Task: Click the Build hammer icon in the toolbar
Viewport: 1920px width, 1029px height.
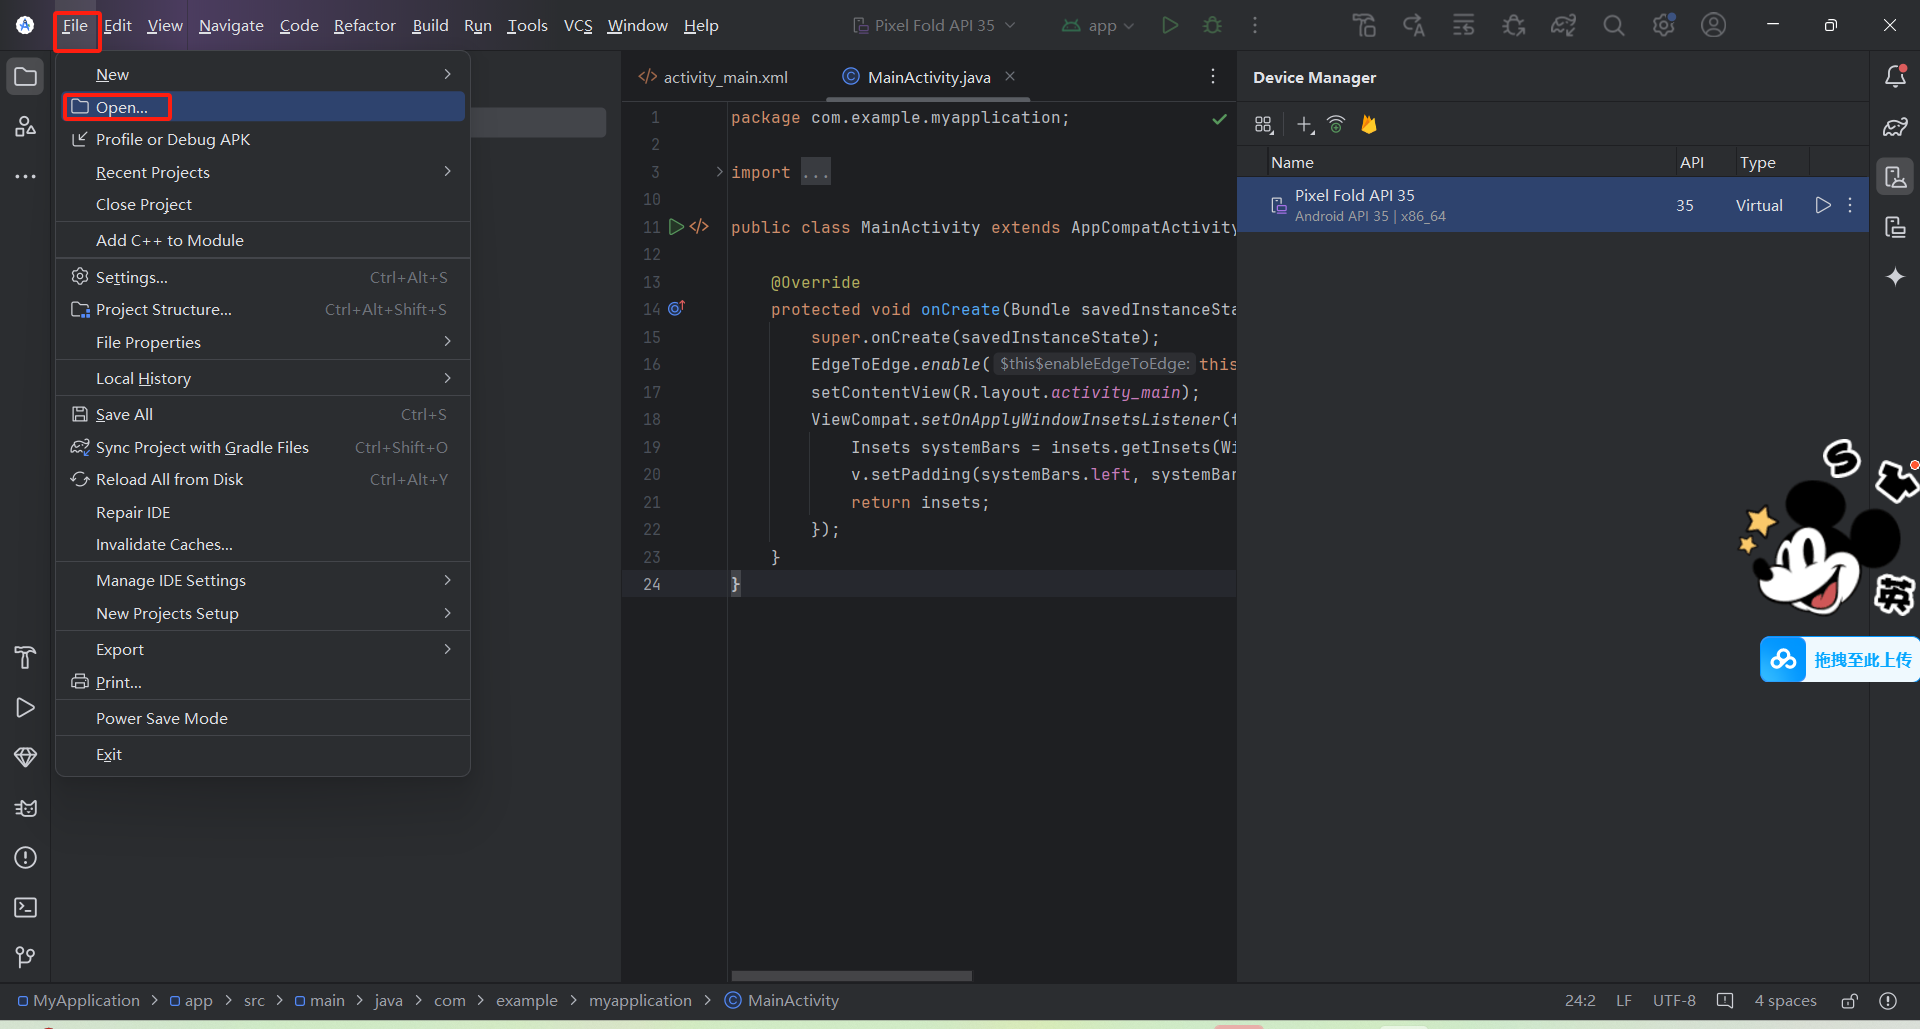Action: tap(1363, 25)
